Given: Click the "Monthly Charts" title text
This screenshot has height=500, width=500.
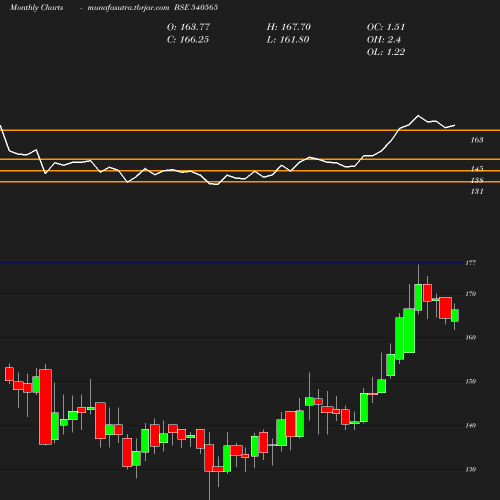Looking at the screenshot, I should pyautogui.click(x=37, y=7).
